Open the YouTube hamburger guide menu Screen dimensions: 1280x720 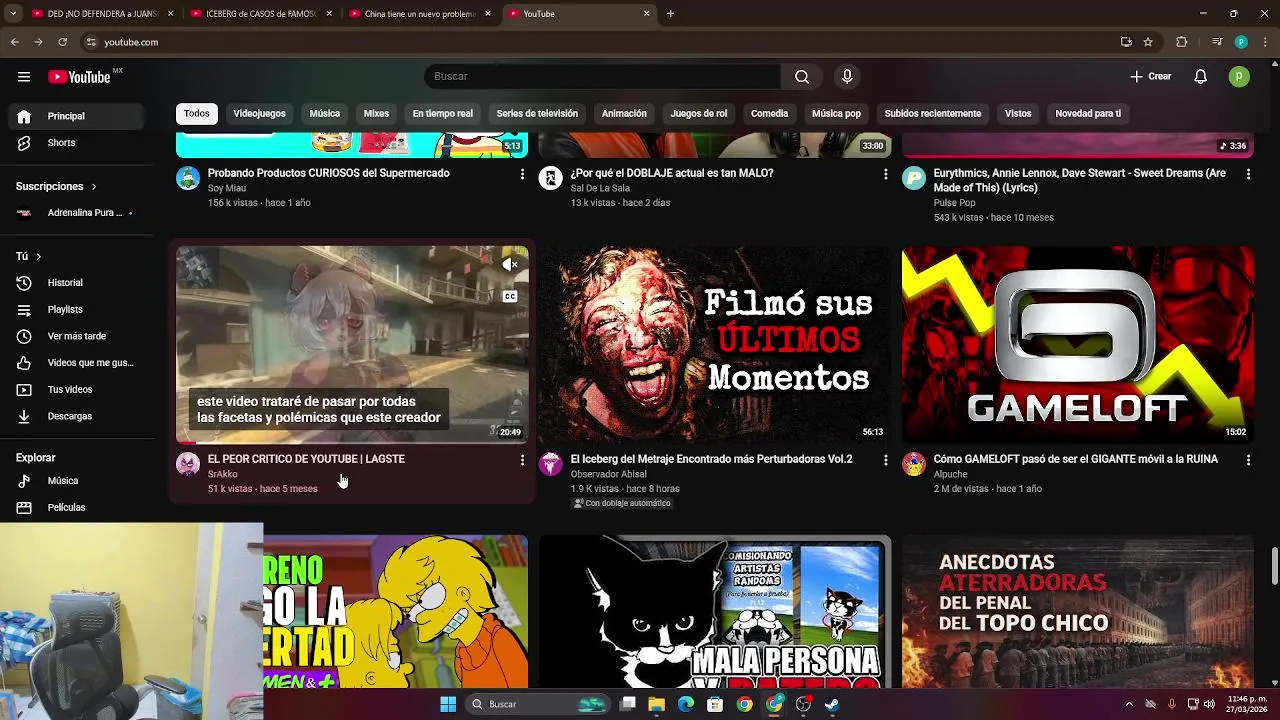click(x=24, y=77)
